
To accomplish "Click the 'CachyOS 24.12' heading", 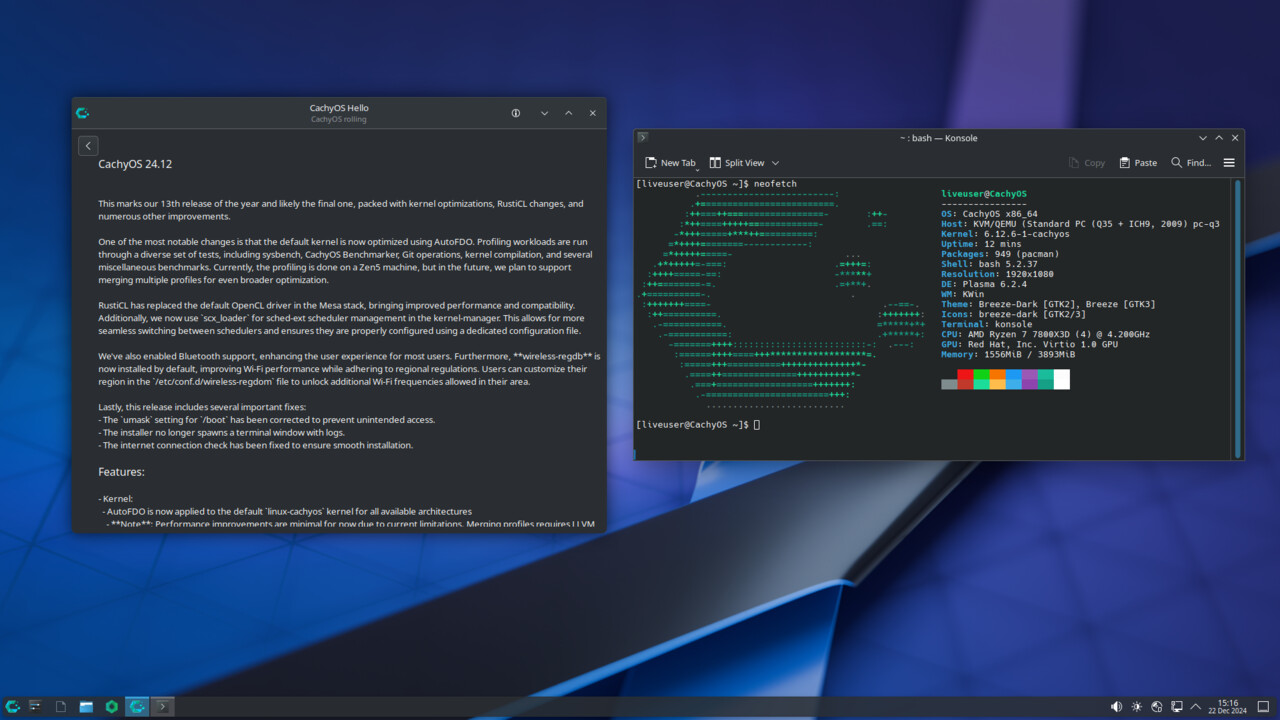I will pos(135,164).
